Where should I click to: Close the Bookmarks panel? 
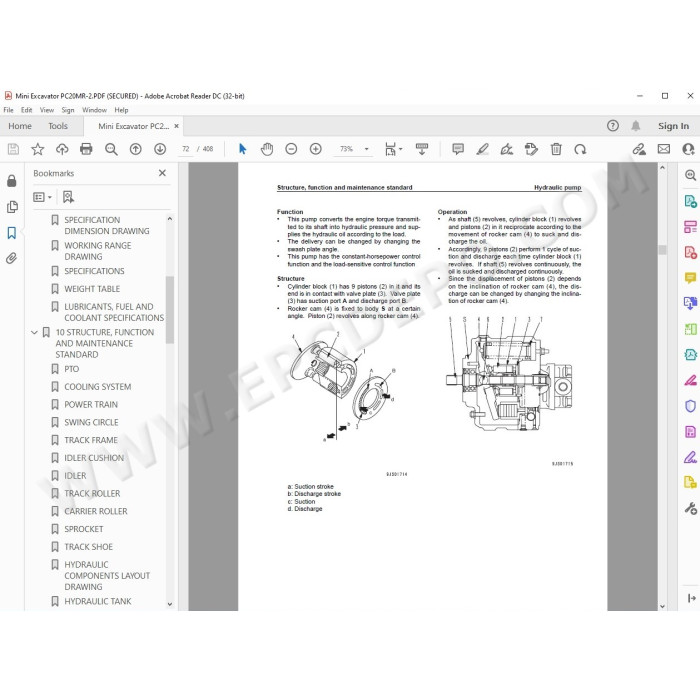click(x=162, y=173)
